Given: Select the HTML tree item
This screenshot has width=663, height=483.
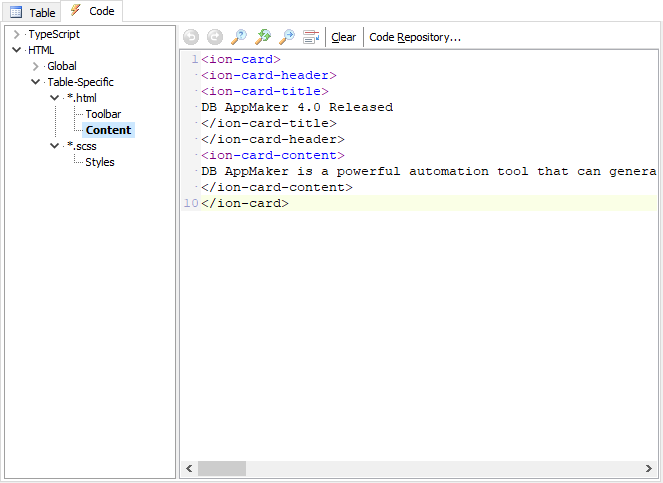Looking at the screenshot, I should click(41, 50).
